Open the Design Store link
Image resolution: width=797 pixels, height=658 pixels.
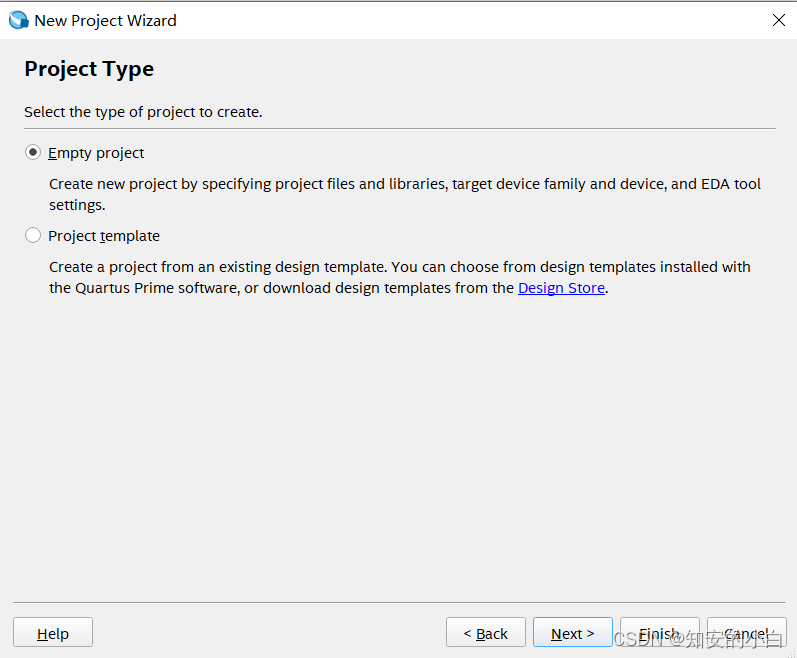pyautogui.click(x=561, y=288)
